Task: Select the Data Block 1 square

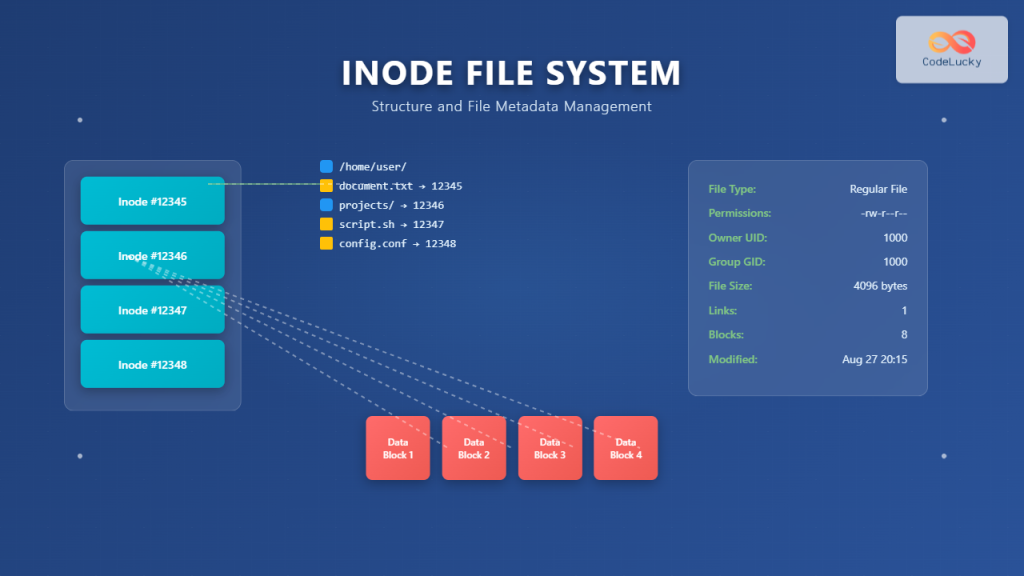Action: tap(397, 448)
